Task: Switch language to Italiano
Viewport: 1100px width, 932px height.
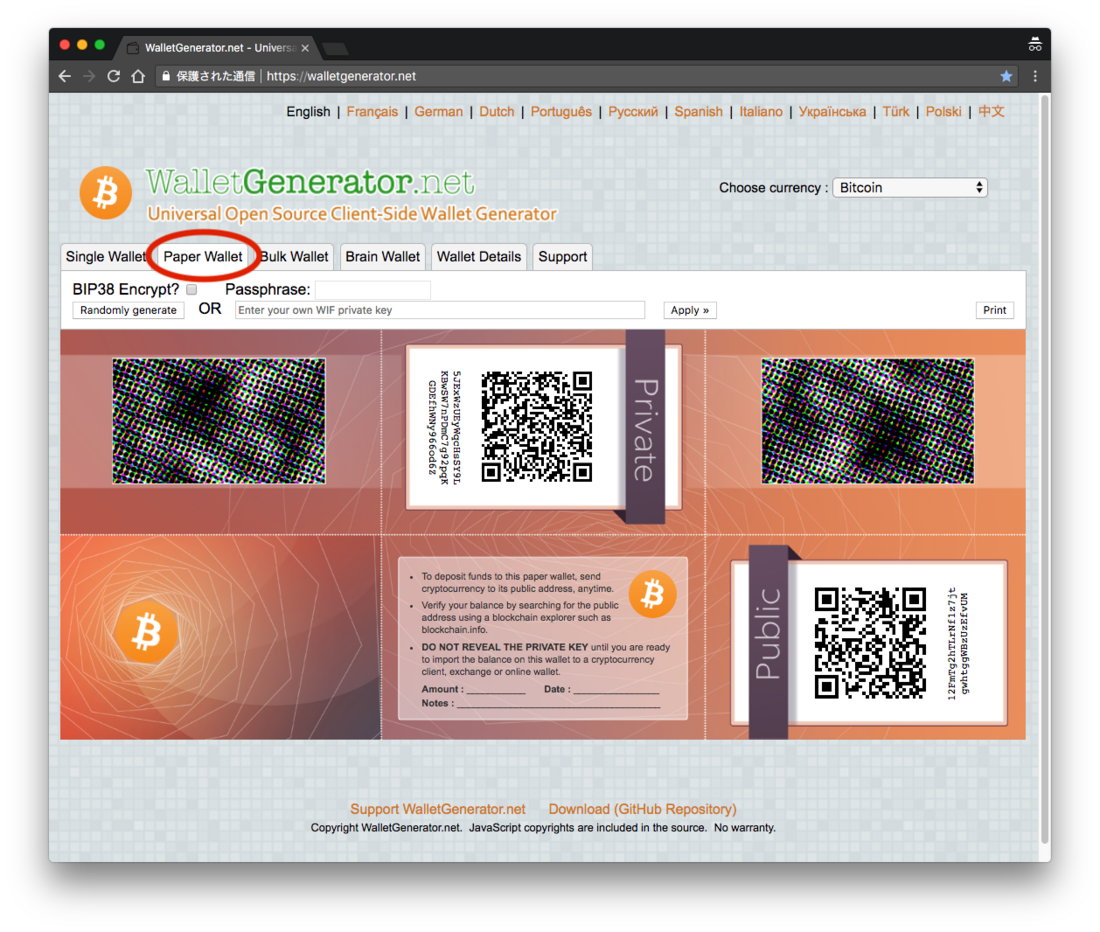Action: click(760, 112)
